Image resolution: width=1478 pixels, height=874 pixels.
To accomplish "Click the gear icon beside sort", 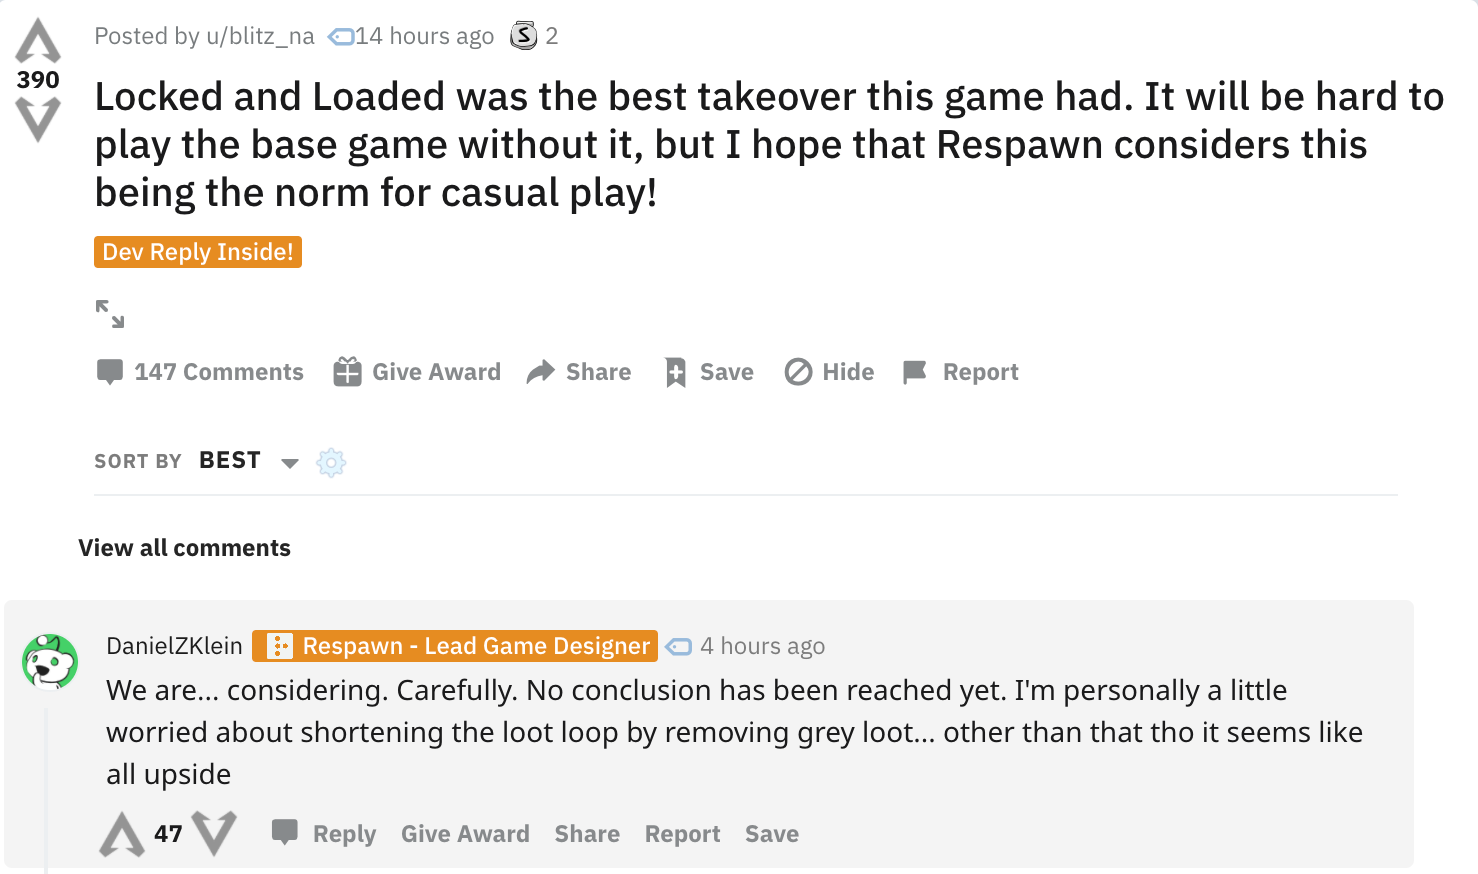I will 331,462.
